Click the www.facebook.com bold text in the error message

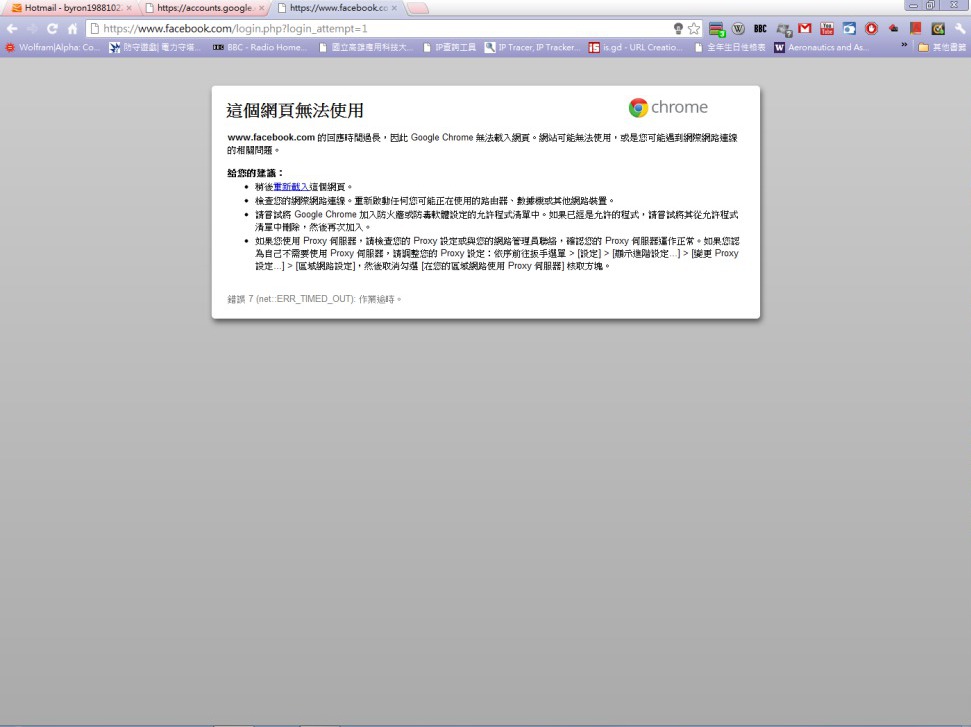pyautogui.click(x=271, y=137)
